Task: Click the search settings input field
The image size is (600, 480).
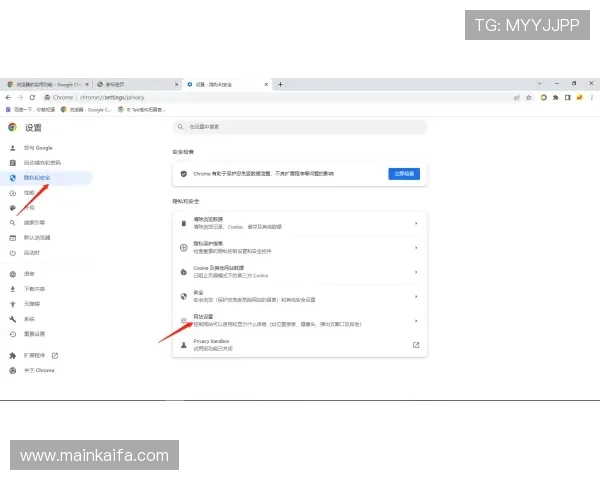Action: click(300, 127)
